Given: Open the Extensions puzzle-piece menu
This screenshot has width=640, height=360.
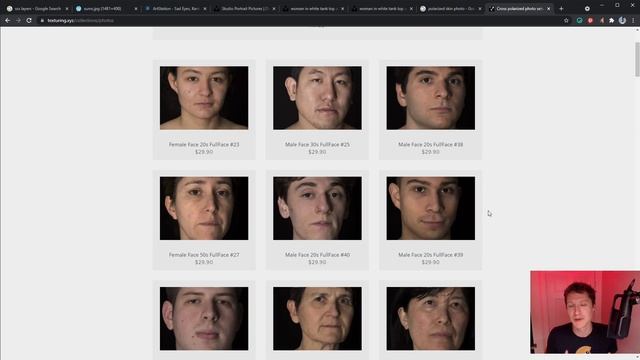Looking at the screenshot, I should 611,20.
